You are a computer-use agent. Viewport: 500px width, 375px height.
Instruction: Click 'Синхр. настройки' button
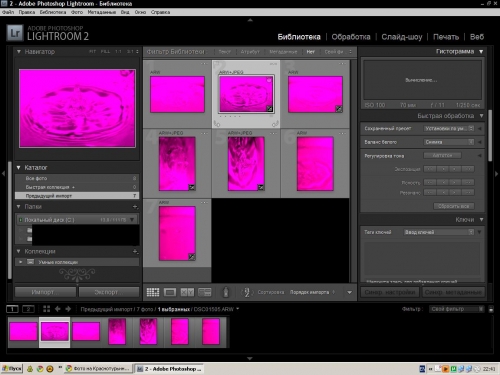(390, 292)
